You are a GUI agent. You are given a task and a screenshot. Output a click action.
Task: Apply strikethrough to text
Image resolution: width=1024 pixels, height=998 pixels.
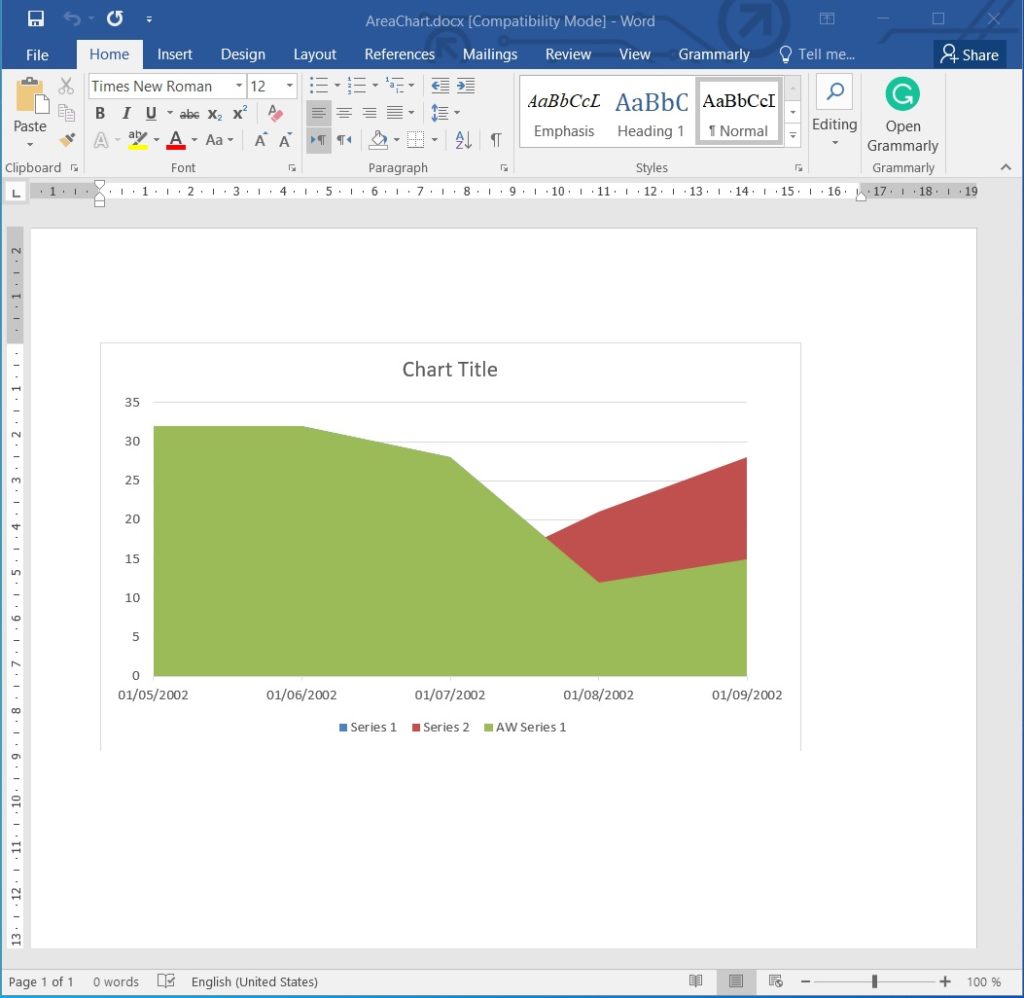coord(189,113)
